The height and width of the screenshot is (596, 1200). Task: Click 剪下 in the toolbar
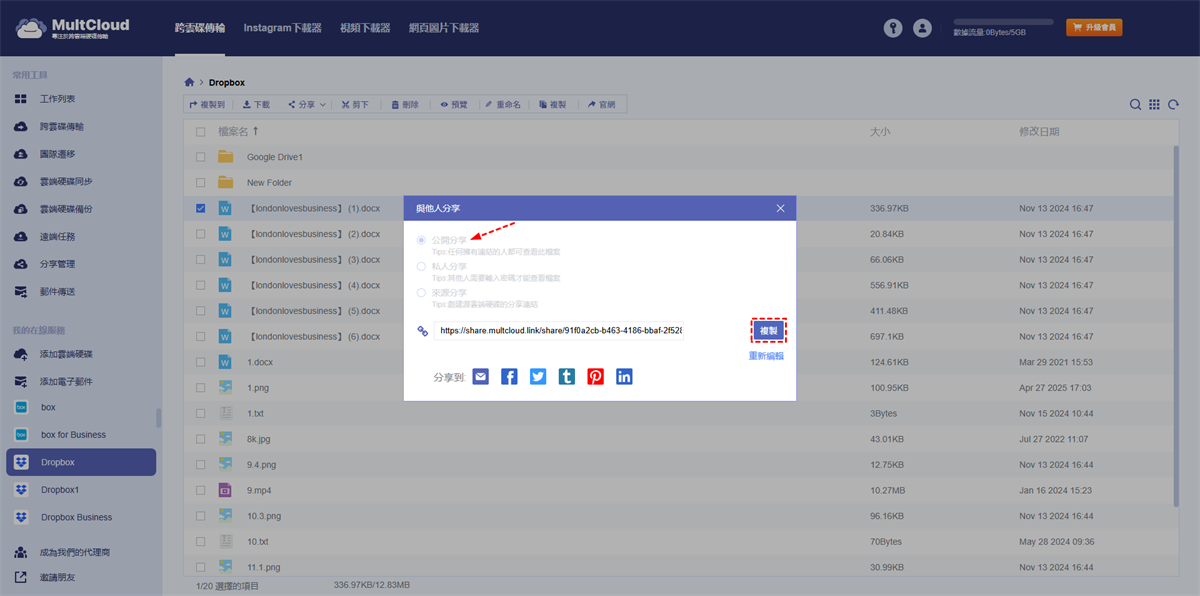[355, 104]
